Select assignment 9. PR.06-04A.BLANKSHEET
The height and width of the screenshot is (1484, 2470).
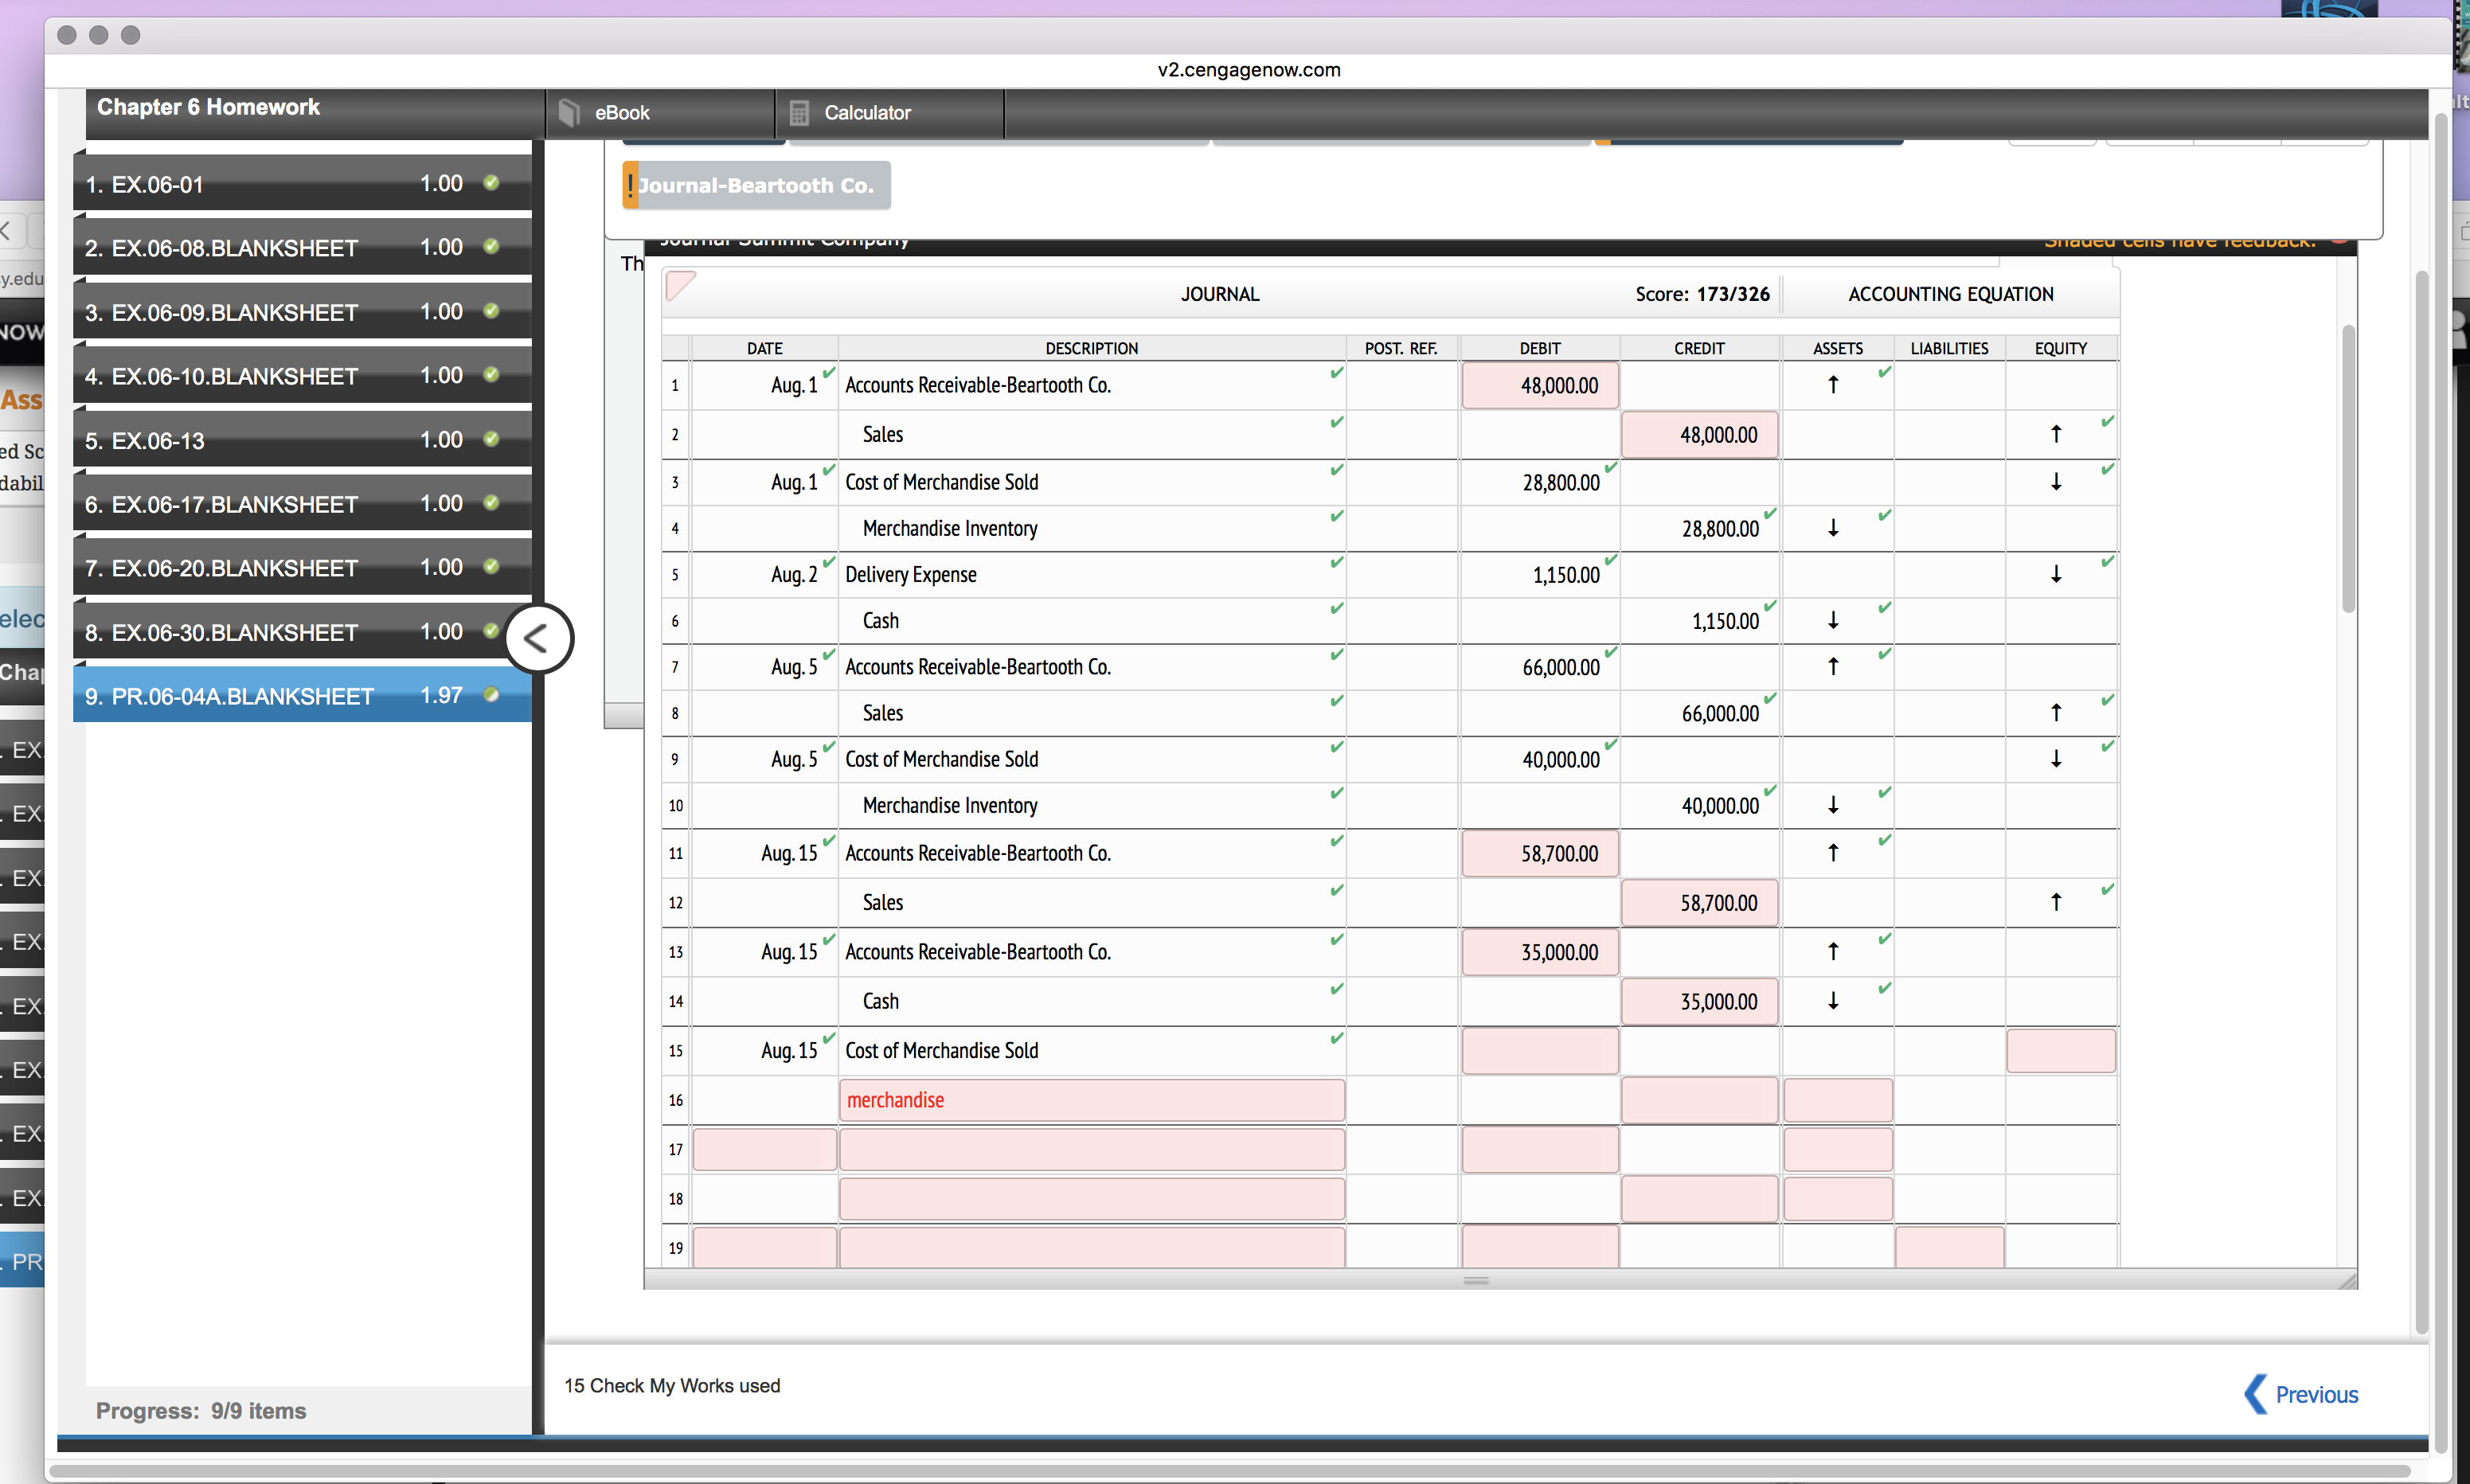pos(229,696)
